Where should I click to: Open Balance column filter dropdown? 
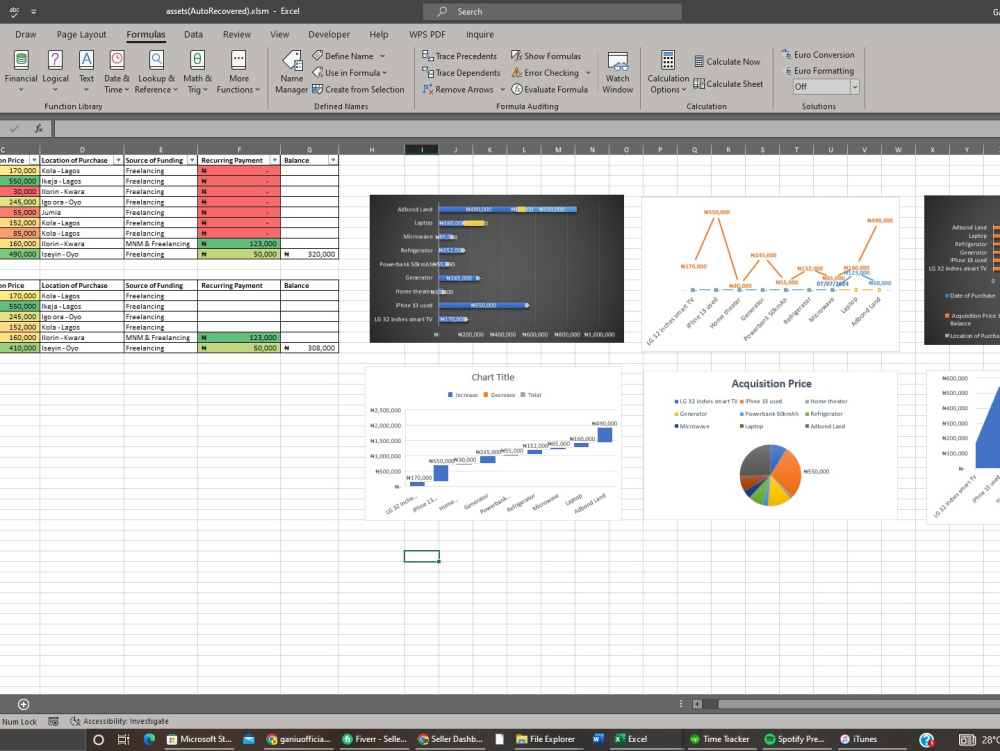point(333,160)
